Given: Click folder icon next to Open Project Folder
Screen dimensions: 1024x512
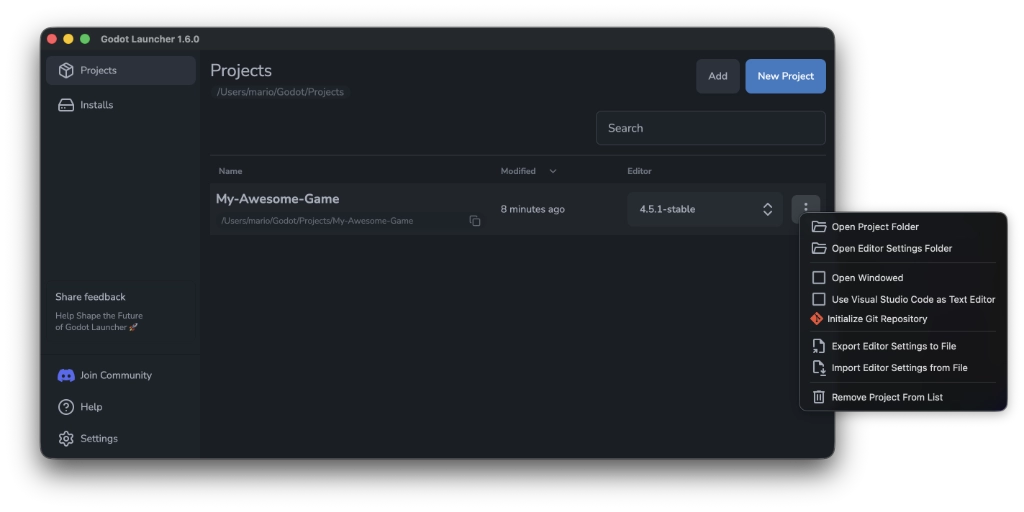Looking at the screenshot, I should 818,227.
